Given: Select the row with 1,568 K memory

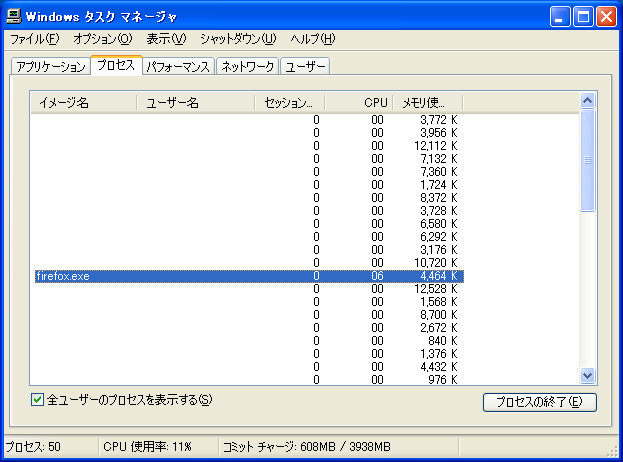Looking at the screenshot, I should [250, 302].
